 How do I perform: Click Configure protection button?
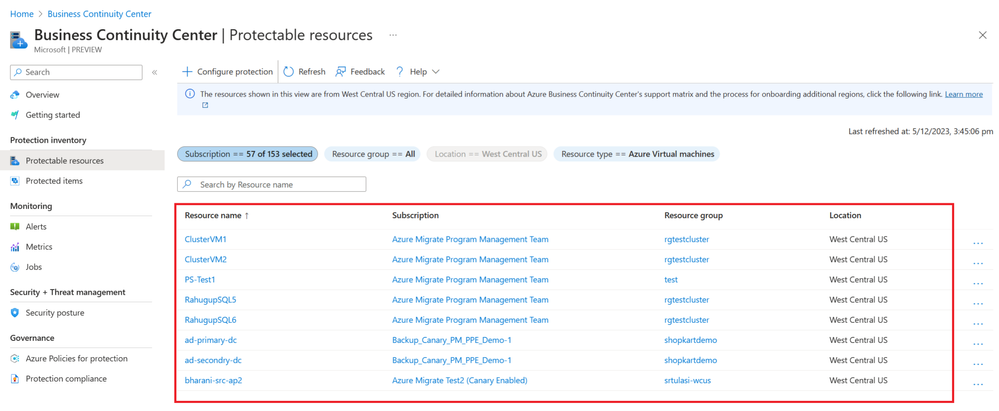point(227,72)
